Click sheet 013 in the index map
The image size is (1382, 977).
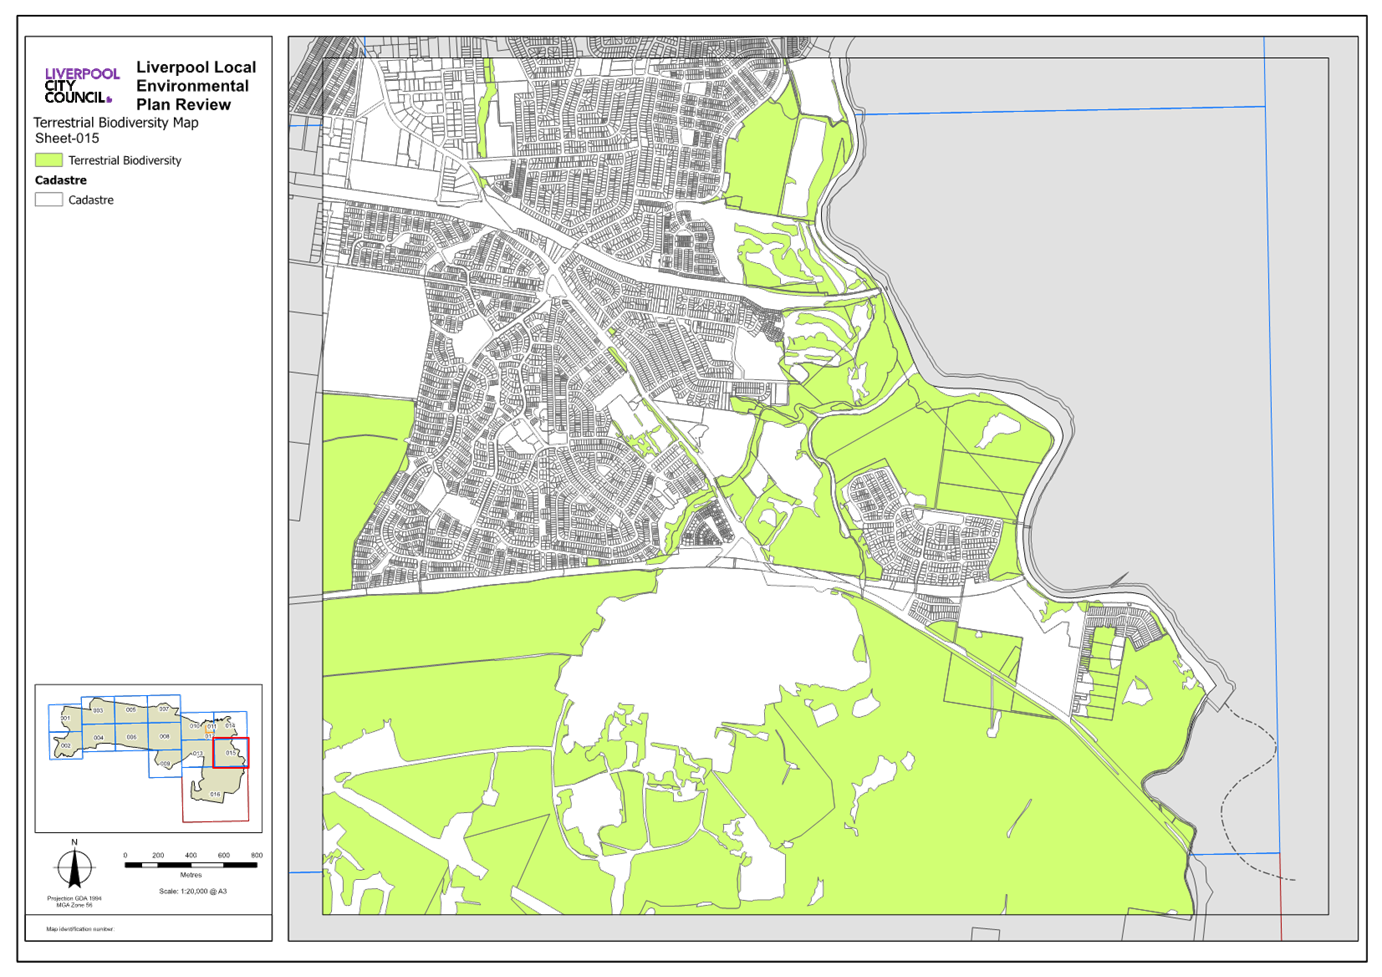pos(197,754)
